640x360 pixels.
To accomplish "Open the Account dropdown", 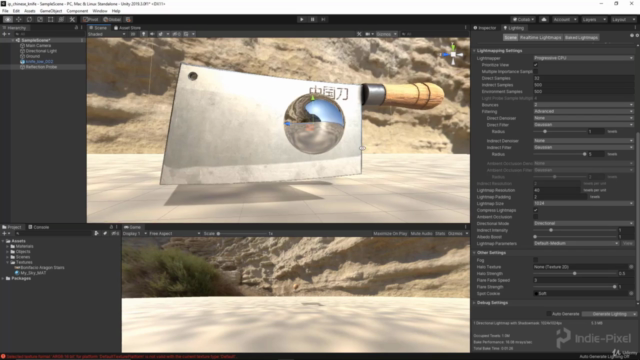I will click(565, 19).
